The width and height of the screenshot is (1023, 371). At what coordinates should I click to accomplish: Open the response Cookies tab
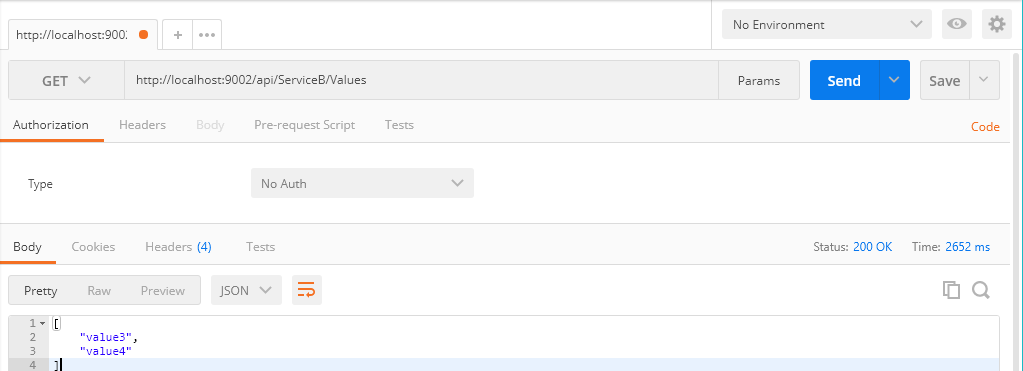93,246
